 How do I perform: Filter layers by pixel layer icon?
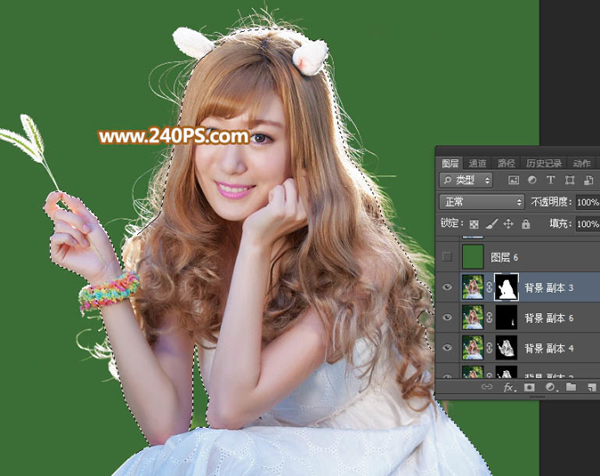click(x=513, y=180)
